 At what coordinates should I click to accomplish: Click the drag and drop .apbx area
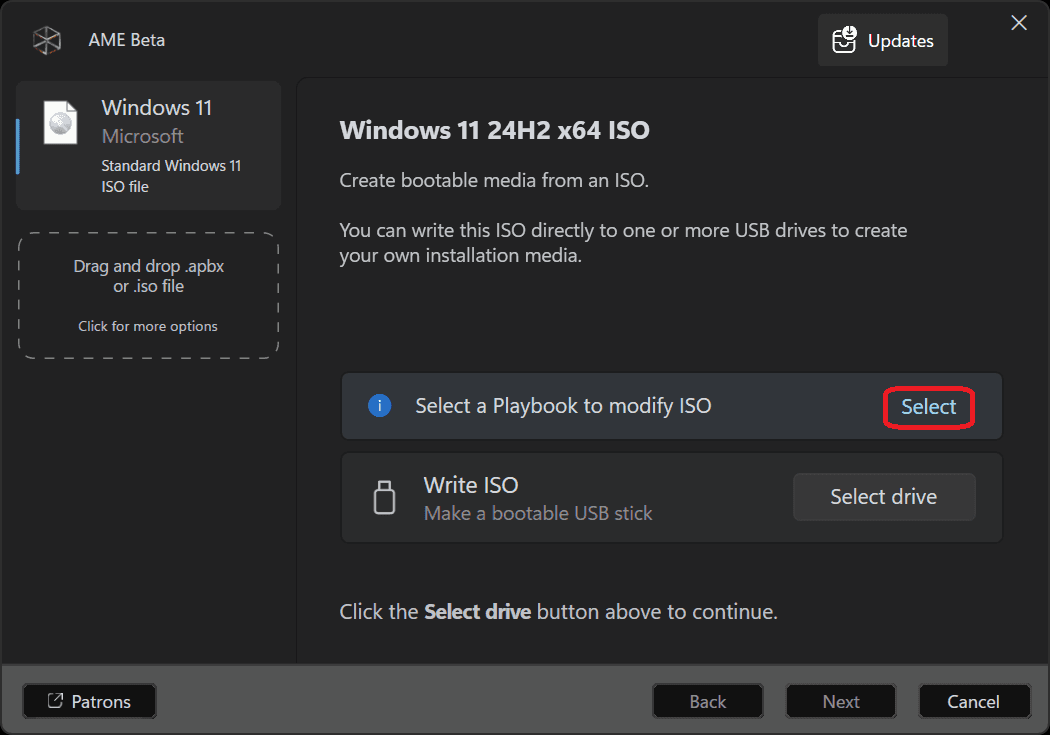click(x=148, y=277)
